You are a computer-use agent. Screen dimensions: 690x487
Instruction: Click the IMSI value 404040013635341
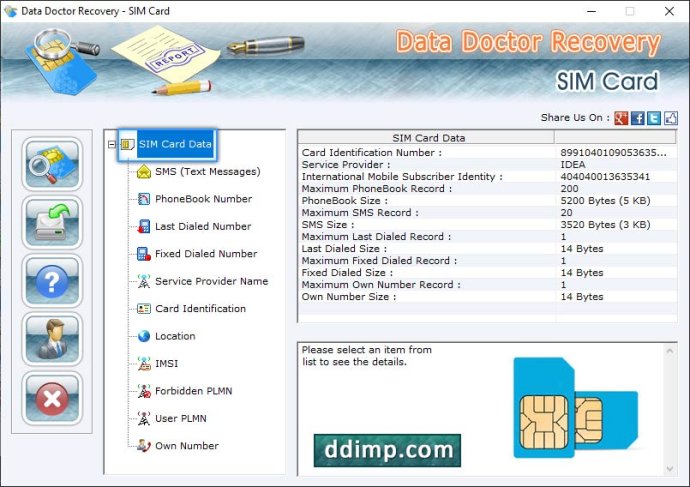[605, 176]
